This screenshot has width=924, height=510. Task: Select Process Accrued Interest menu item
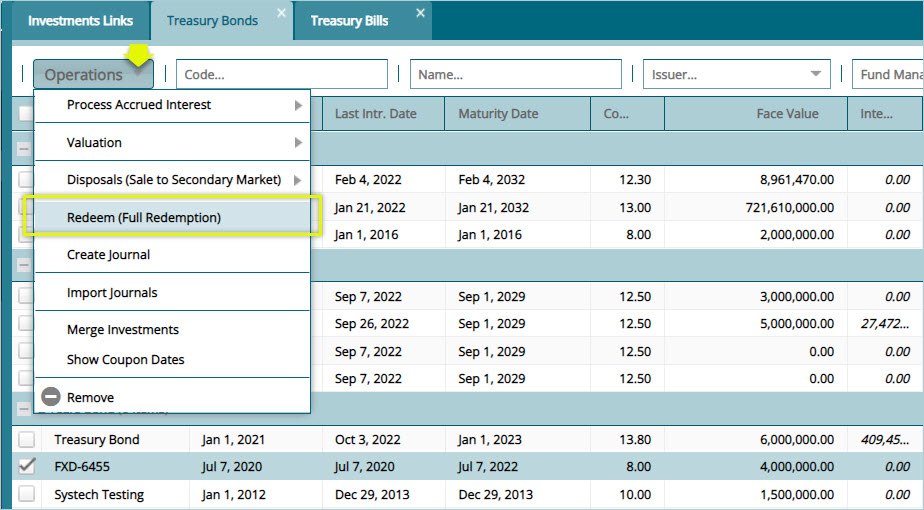click(172, 105)
